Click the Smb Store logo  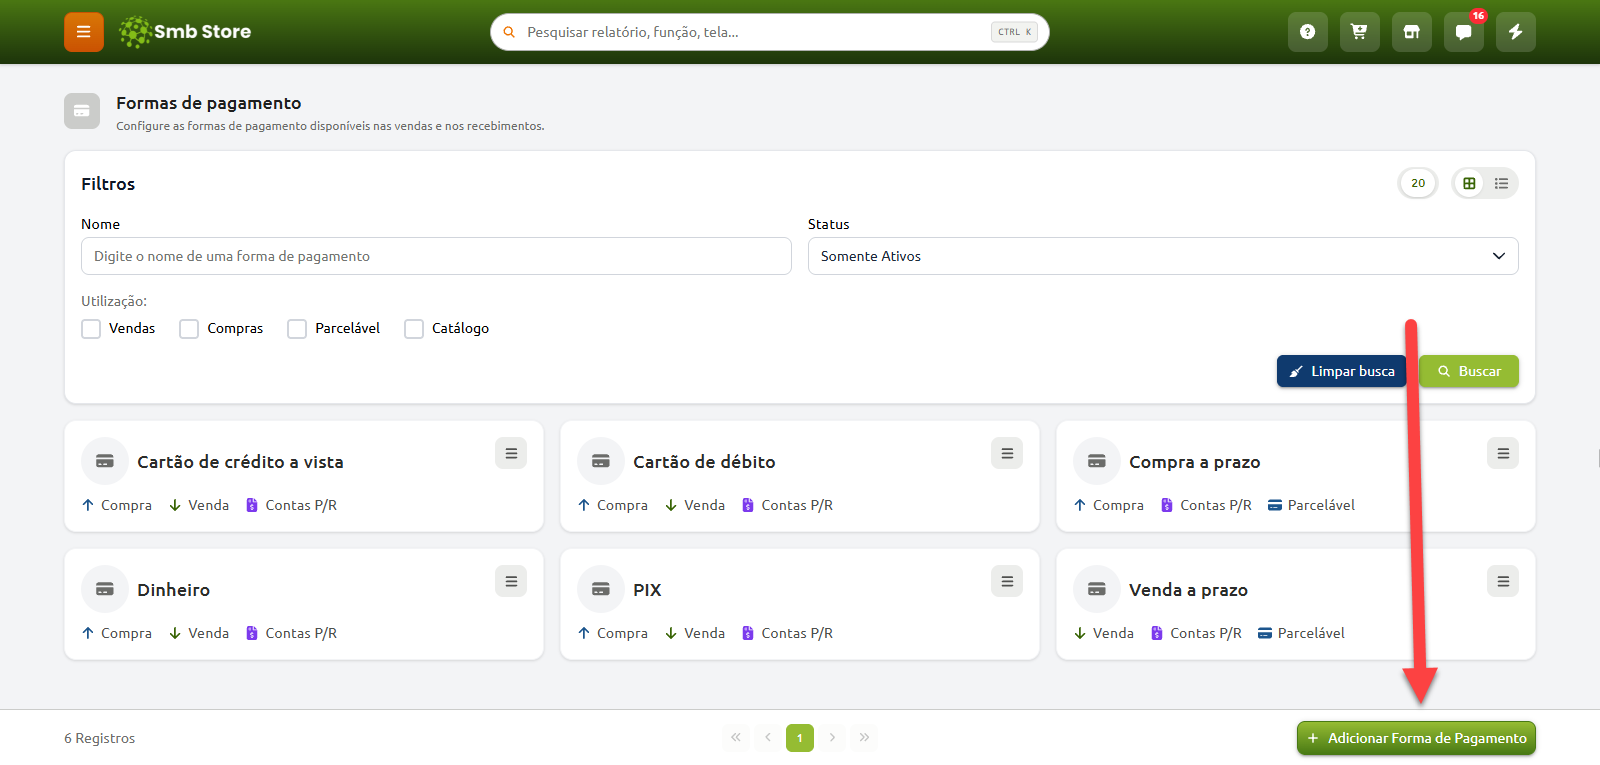(185, 32)
